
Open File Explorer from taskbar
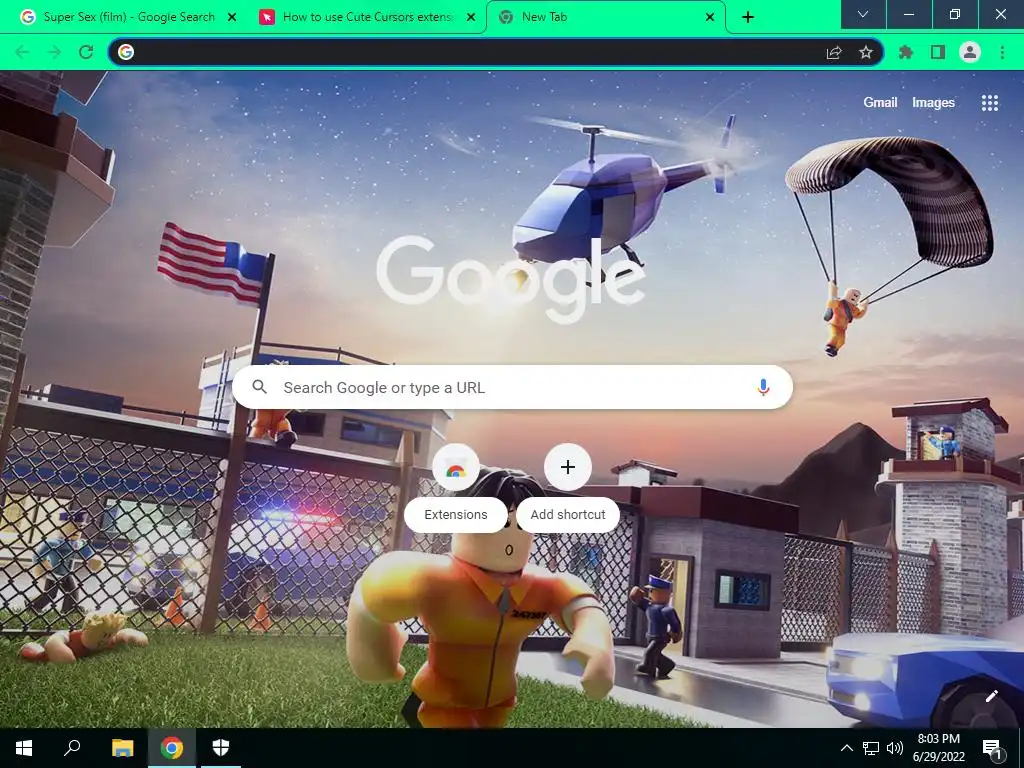point(122,748)
